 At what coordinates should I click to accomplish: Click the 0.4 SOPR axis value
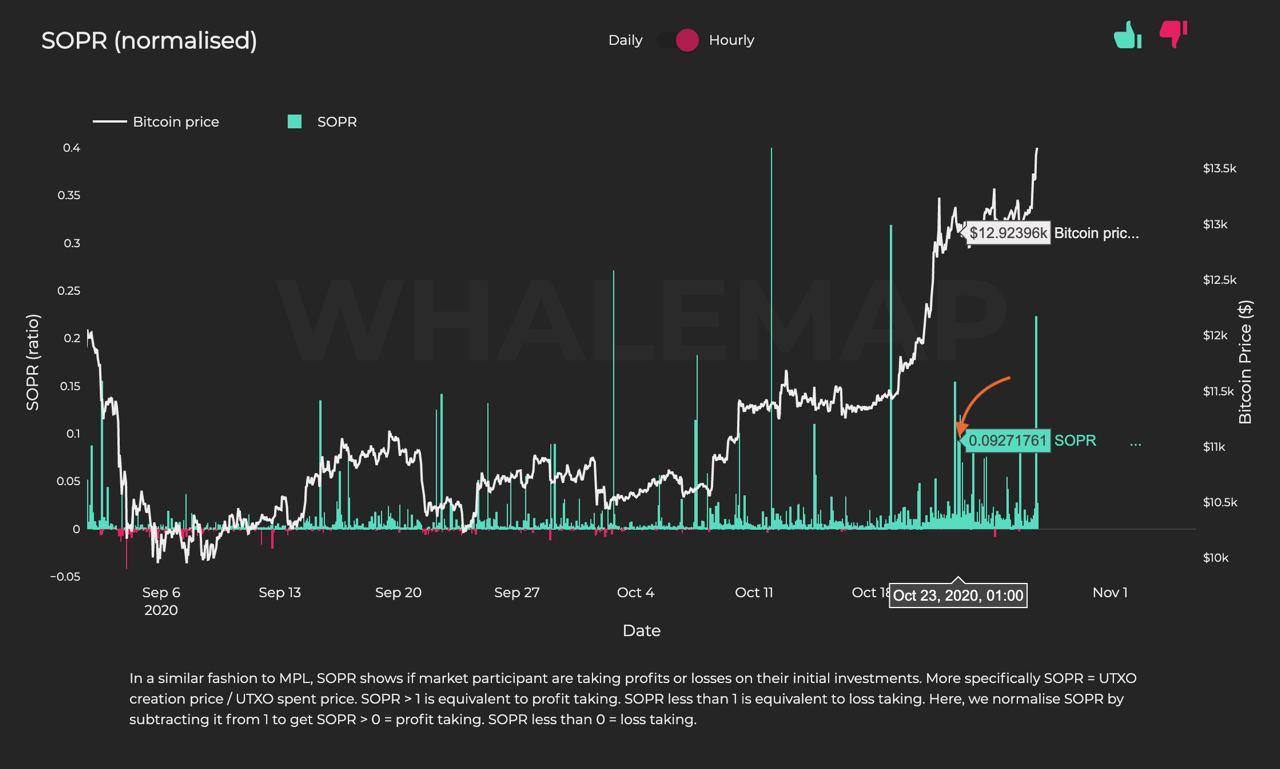click(71, 148)
